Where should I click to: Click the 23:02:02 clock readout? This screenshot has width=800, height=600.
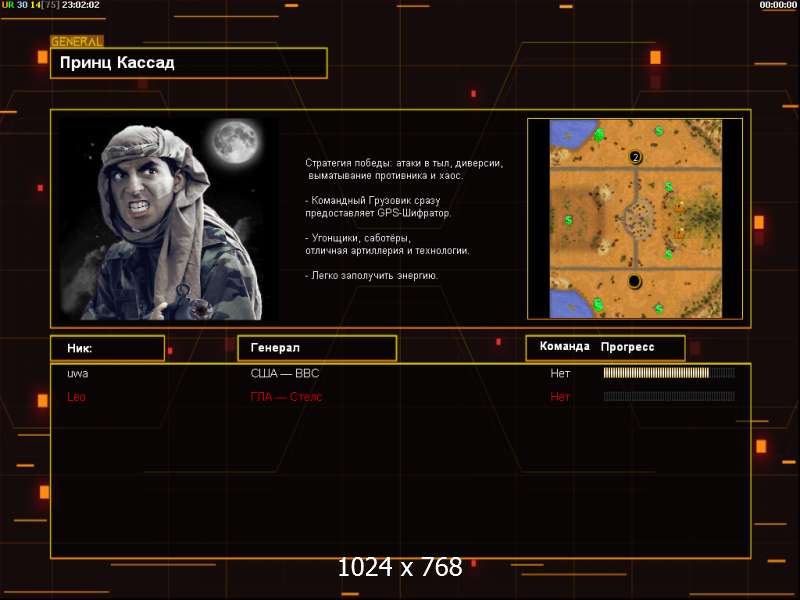(81, 5)
